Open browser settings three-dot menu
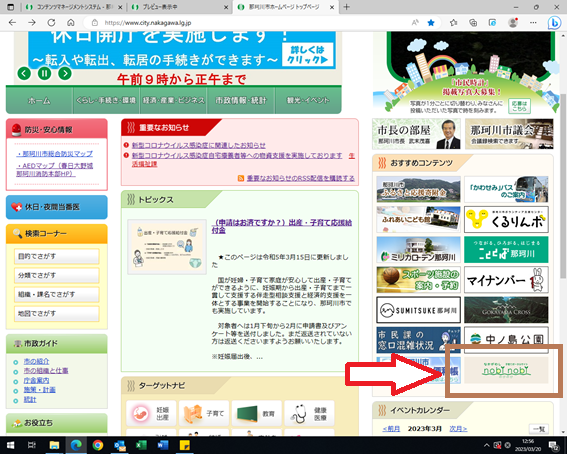This screenshot has width=567, height=454. [x=533, y=23]
